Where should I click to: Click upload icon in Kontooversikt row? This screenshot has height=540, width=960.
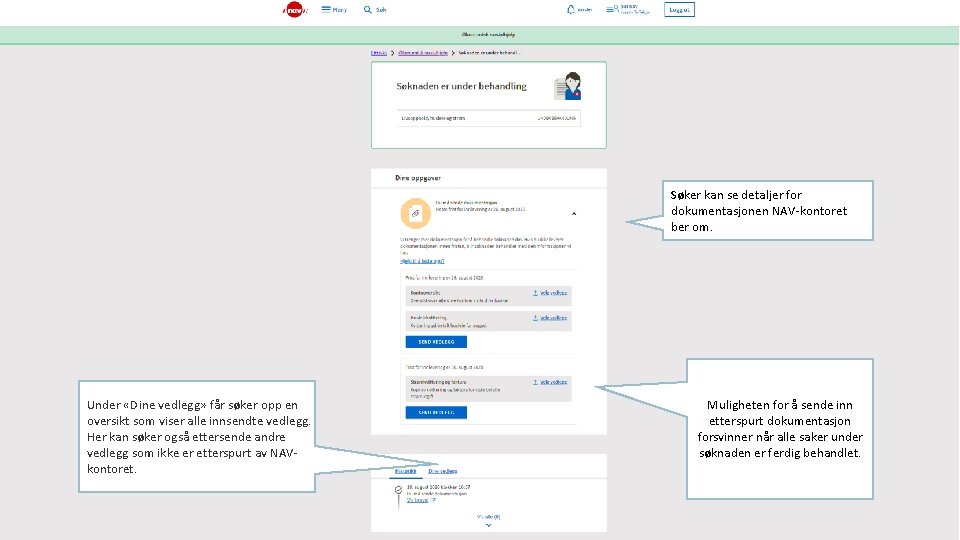pyautogui.click(x=535, y=293)
